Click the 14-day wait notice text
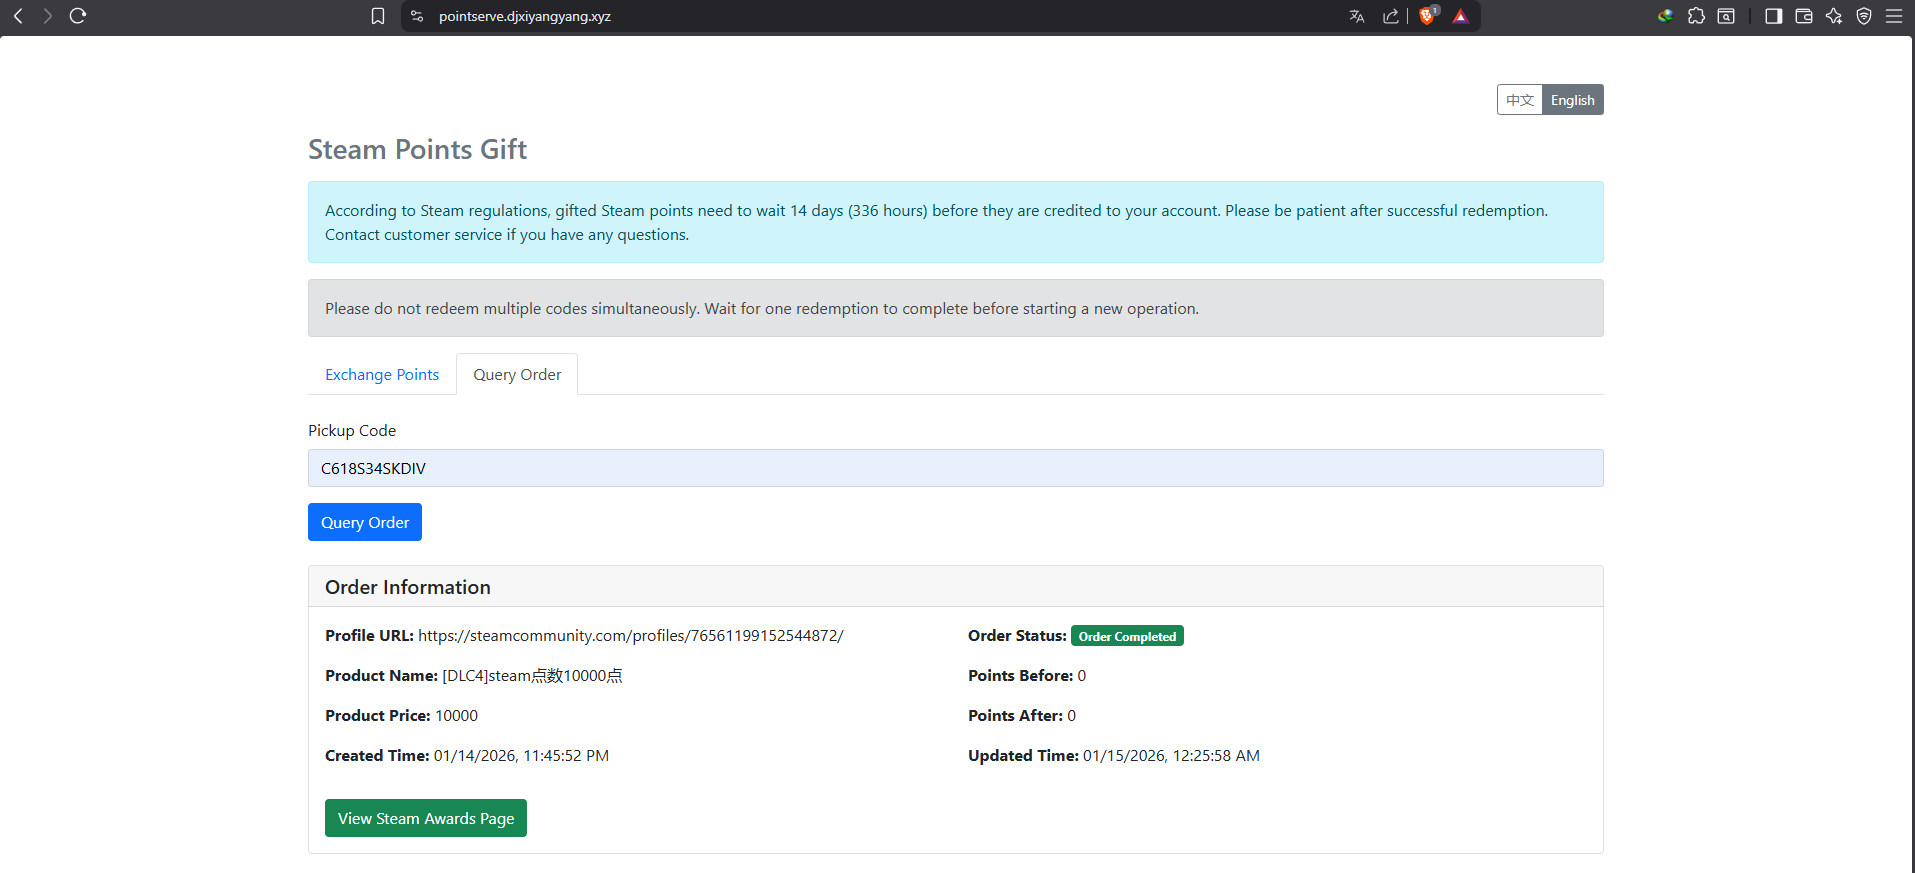Viewport: 1915px width, 873px height. point(936,222)
